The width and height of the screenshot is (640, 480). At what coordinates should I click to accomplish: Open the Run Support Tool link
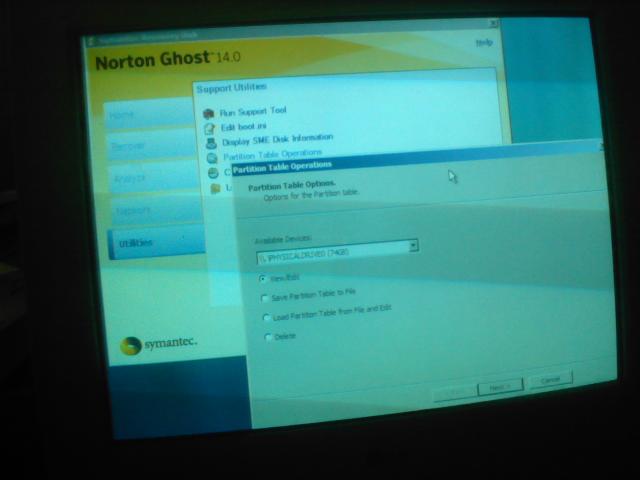point(253,111)
